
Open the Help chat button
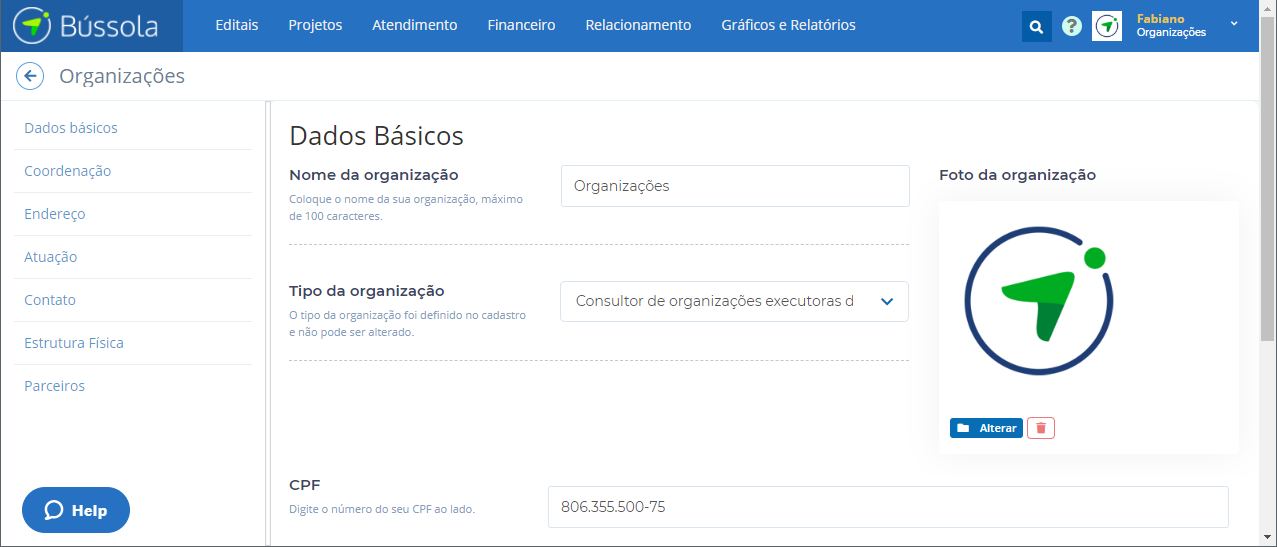point(76,510)
